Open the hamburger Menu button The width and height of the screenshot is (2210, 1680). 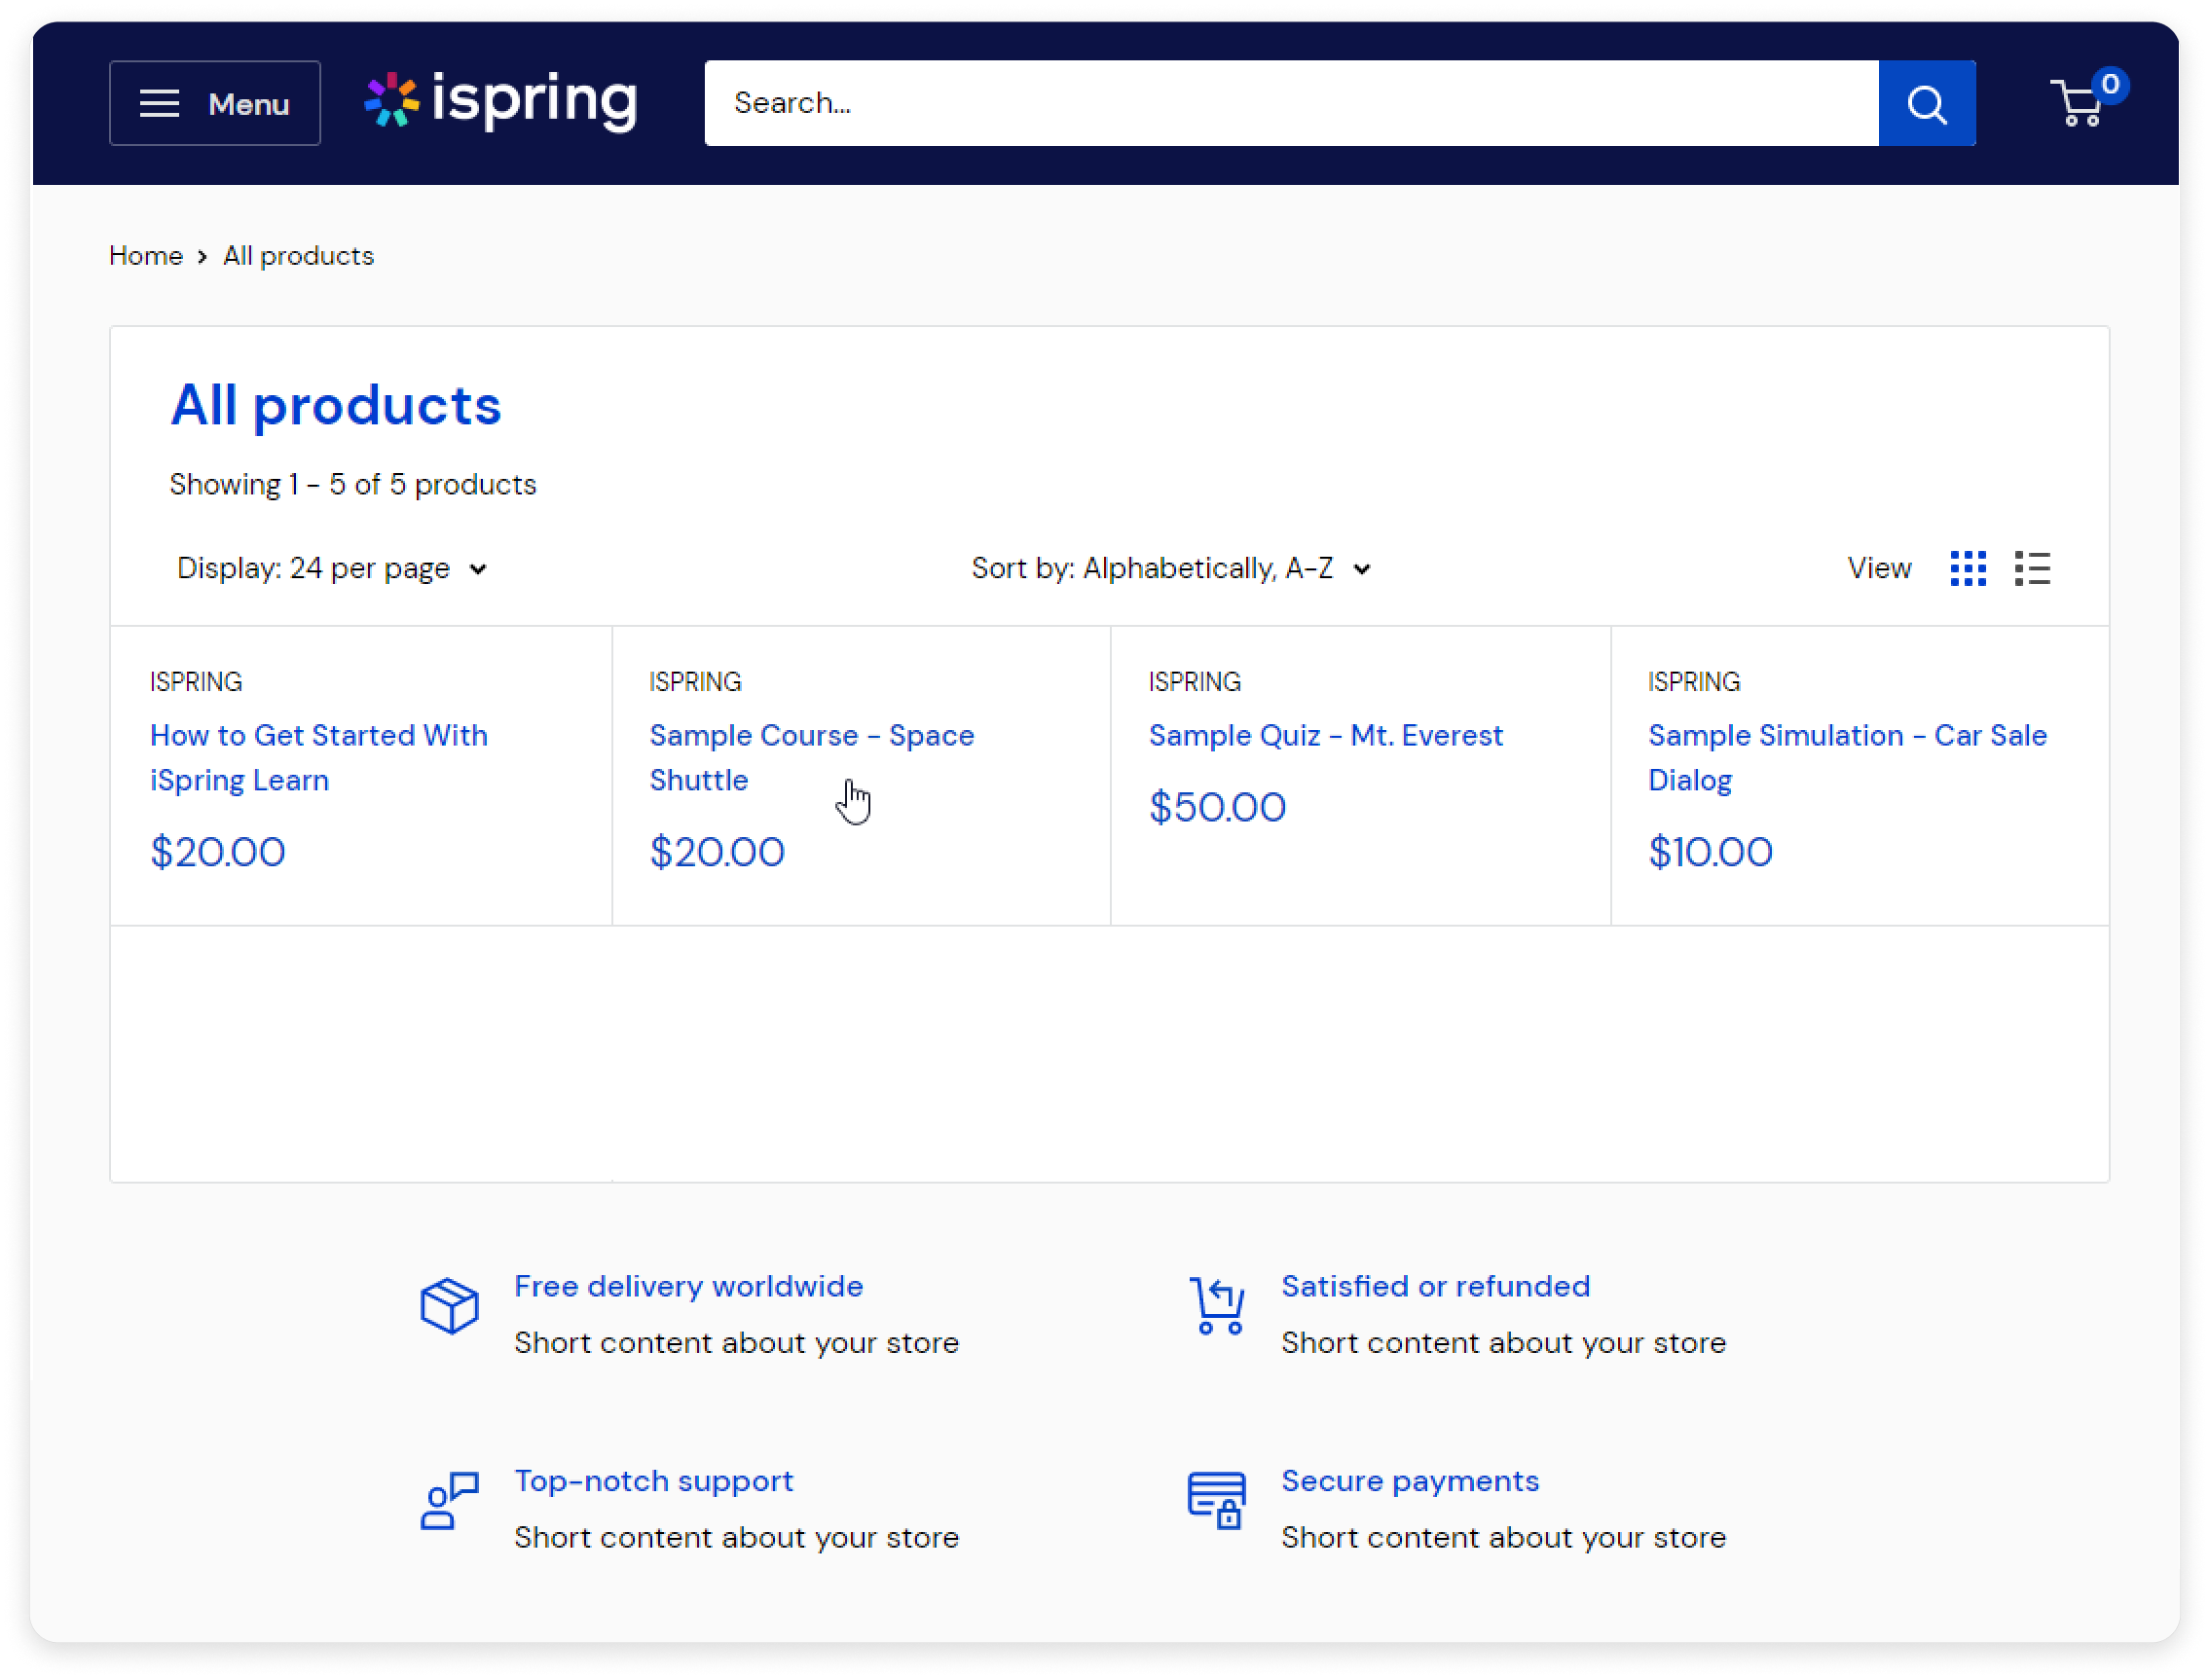(214, 103)
